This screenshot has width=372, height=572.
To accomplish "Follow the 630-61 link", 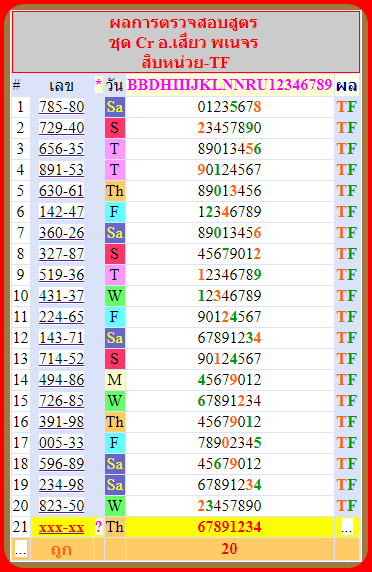I will [x=61, y=191].
